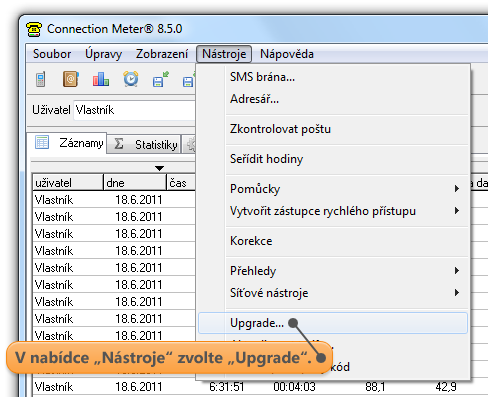Click the Uživatel field showing Vlastník

134,110
